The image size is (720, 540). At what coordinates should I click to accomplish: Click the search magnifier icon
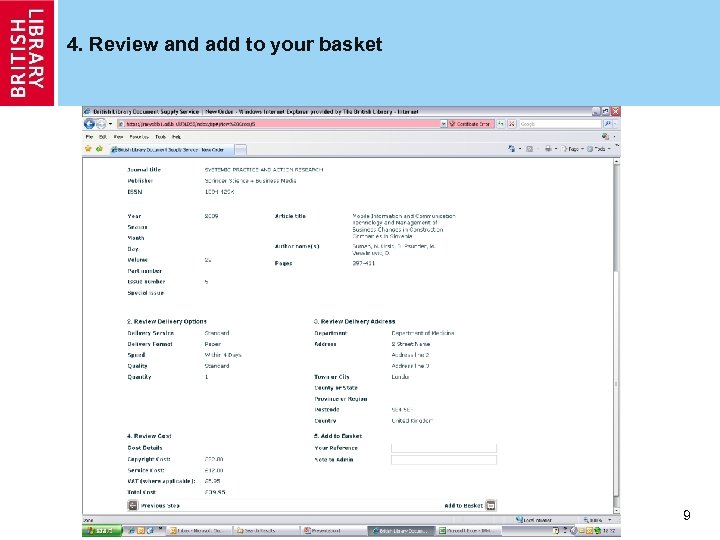click(x=608, y=124)
